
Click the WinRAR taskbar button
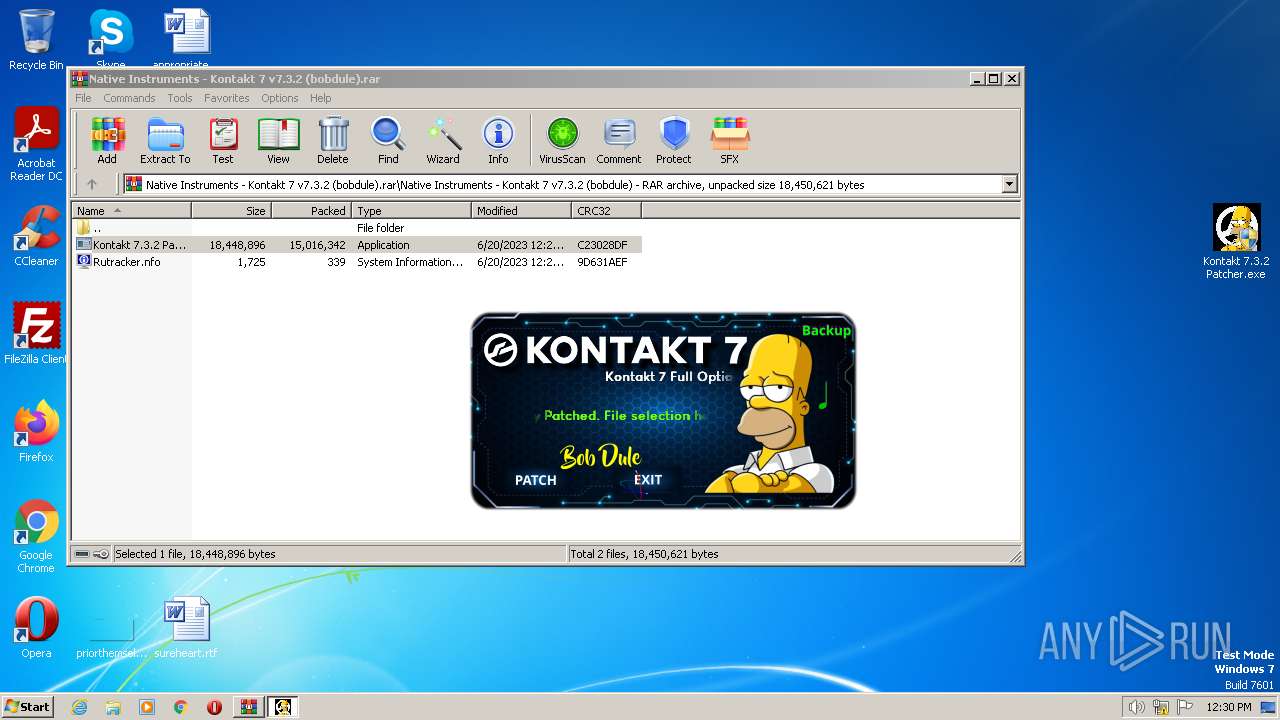[248, 707]
